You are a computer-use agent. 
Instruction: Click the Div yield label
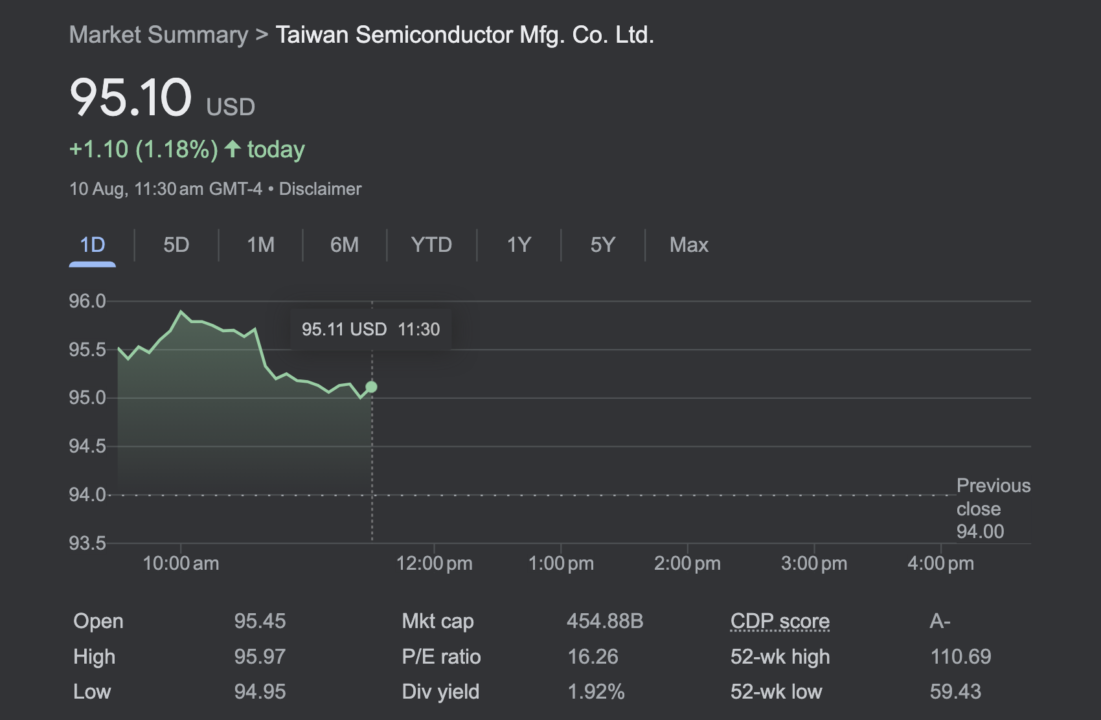(x=440, y=692)
